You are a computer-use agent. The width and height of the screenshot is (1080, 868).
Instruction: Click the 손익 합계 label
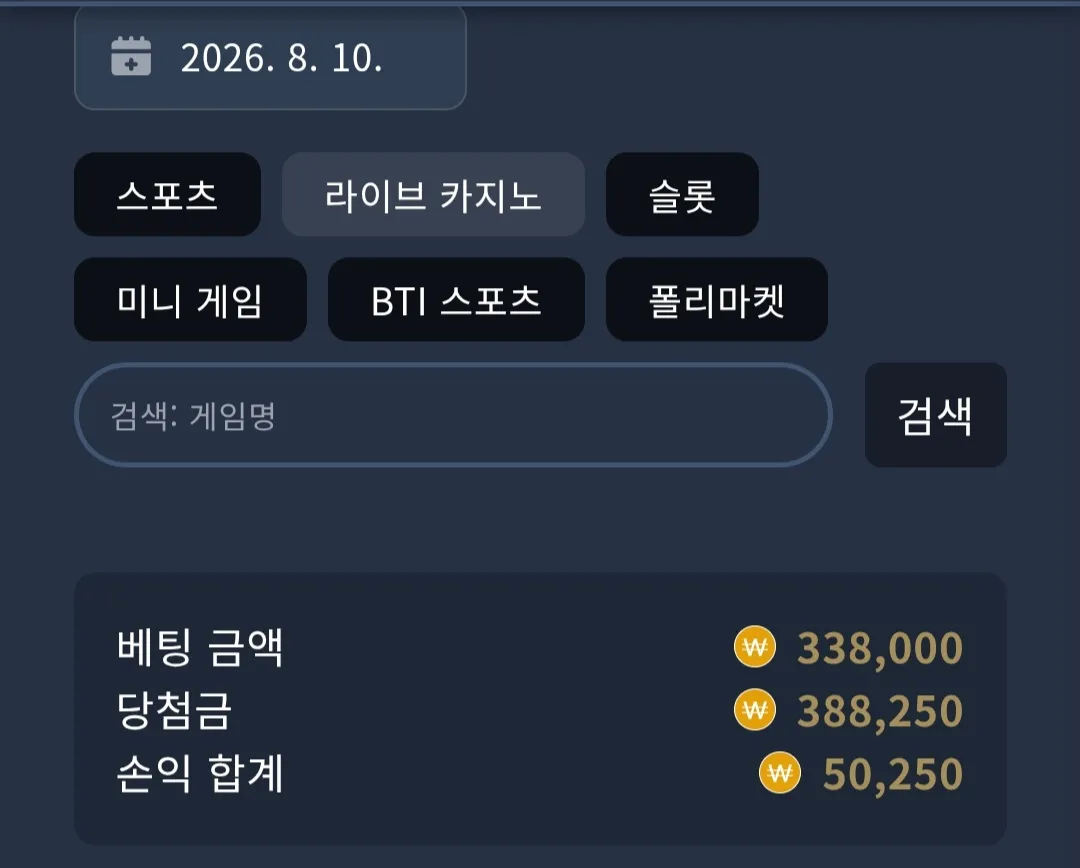[200, 773]
